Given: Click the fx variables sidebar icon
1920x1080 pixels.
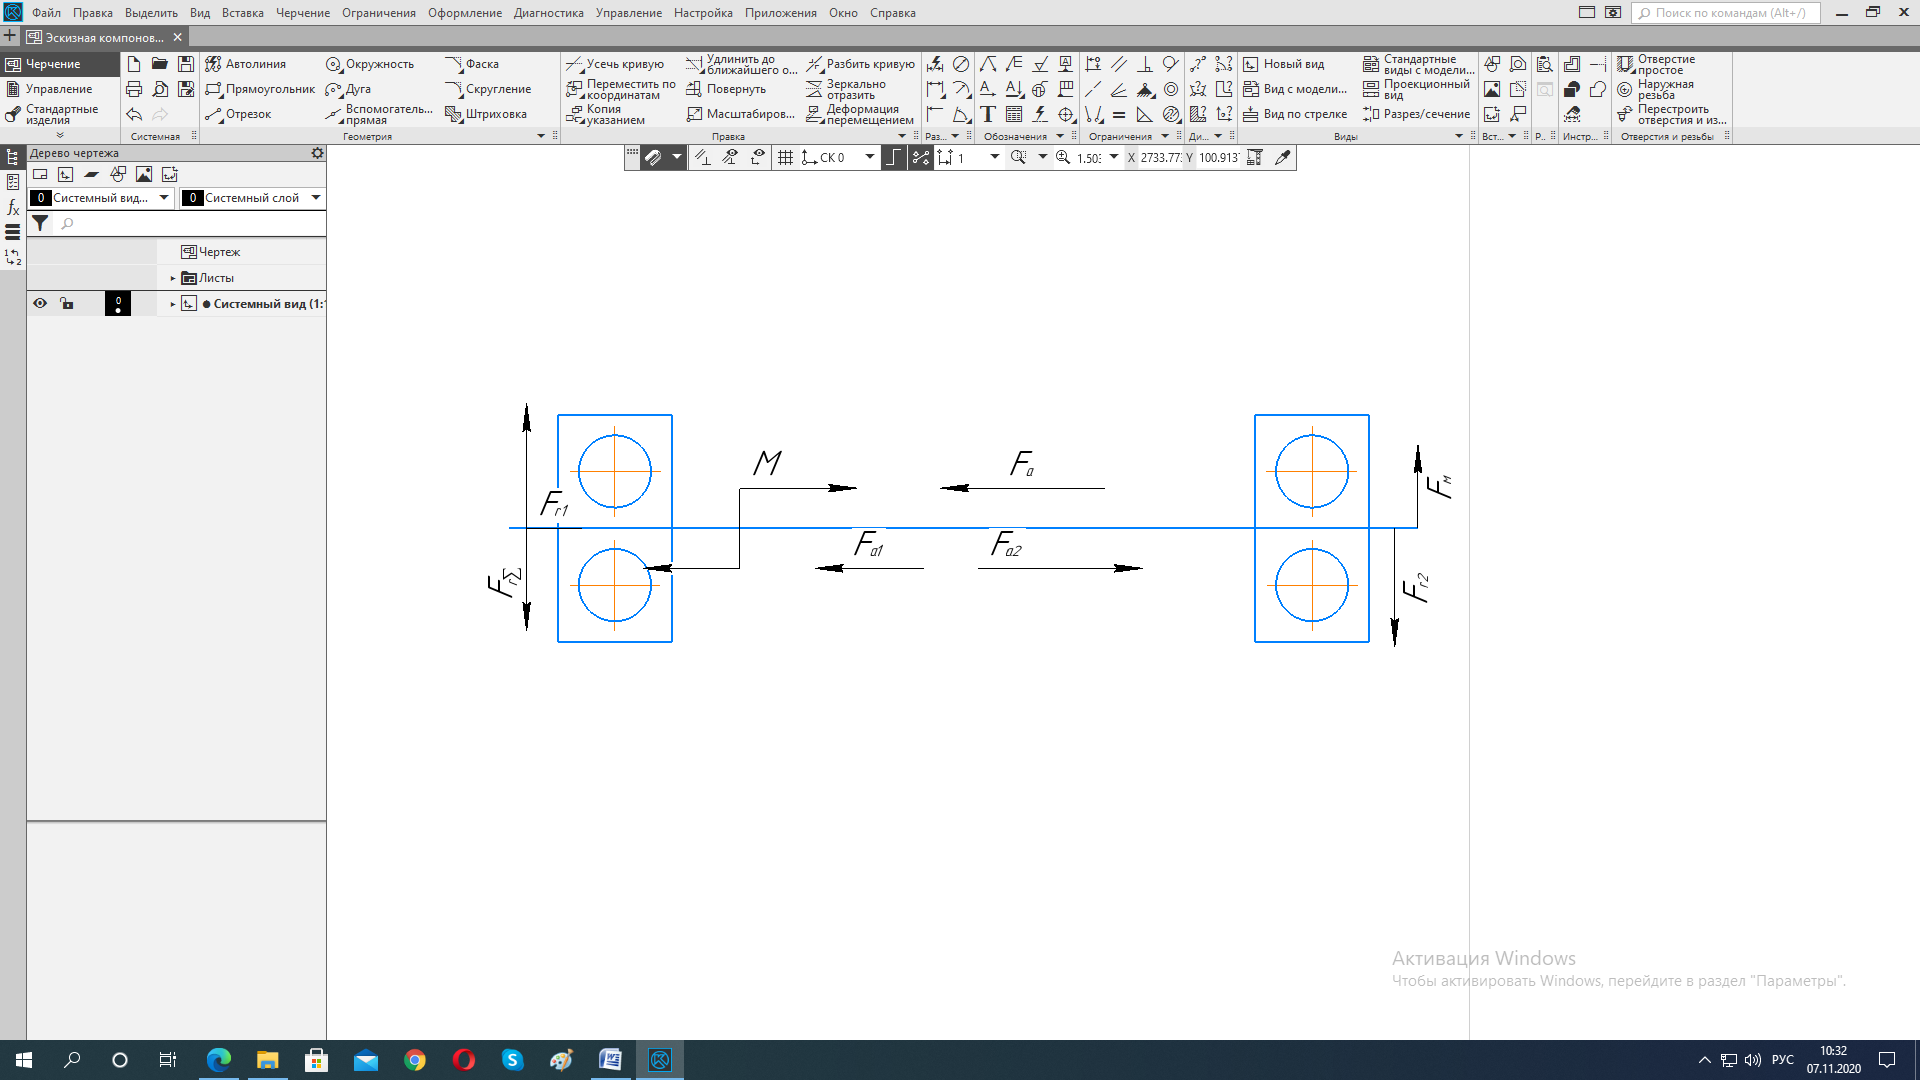Looking at the screenshot, I should pos(13,207).
